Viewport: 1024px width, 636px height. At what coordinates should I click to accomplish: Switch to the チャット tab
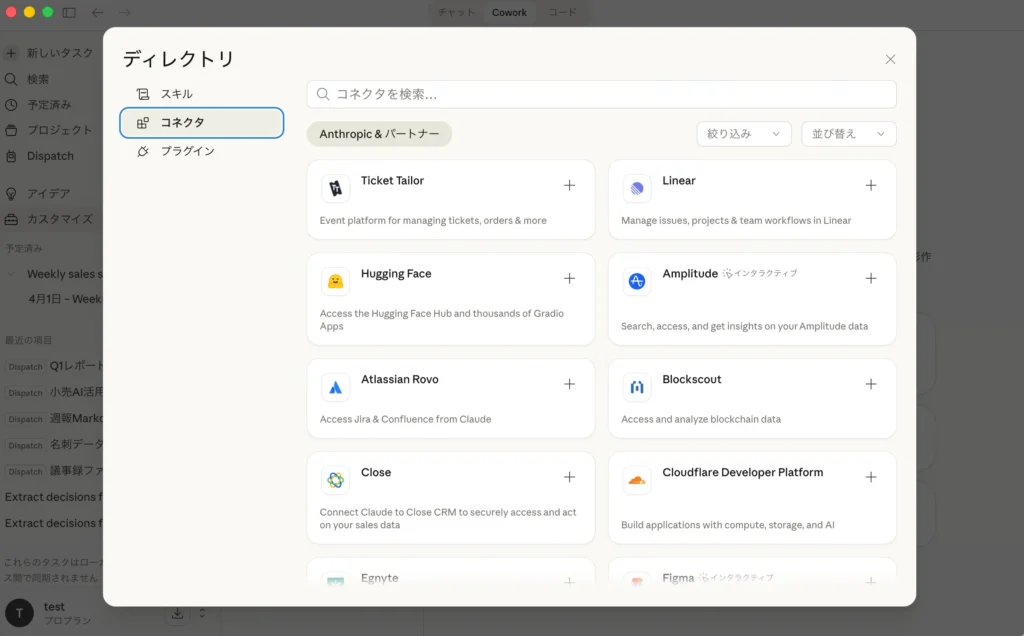pos(456,12)
